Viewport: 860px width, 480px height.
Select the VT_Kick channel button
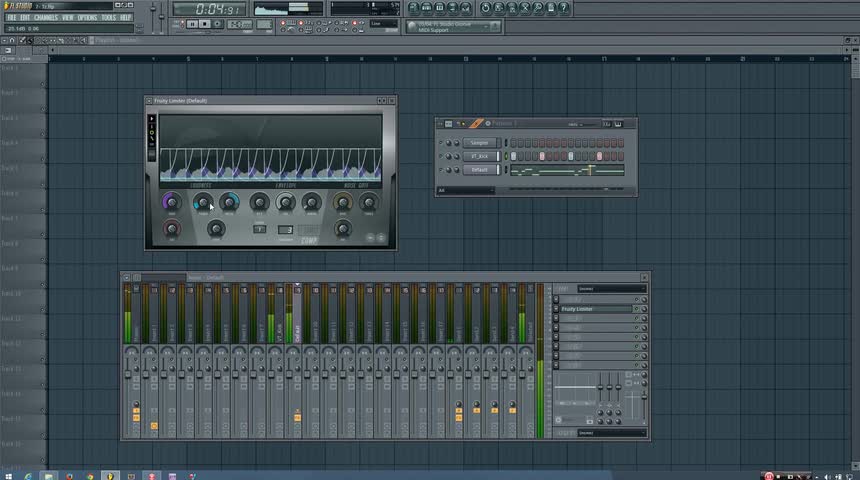pyautogui.click(x=480, y=156)
